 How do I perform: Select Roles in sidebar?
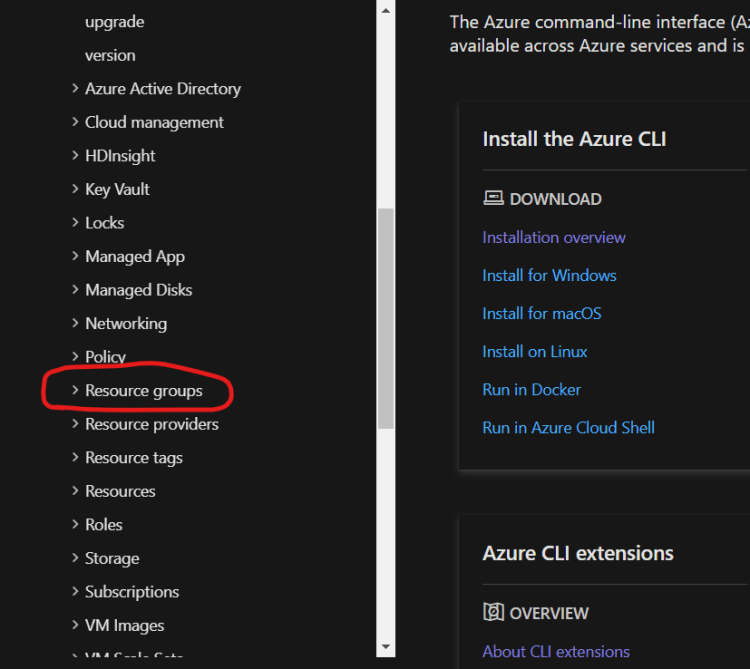103,525
